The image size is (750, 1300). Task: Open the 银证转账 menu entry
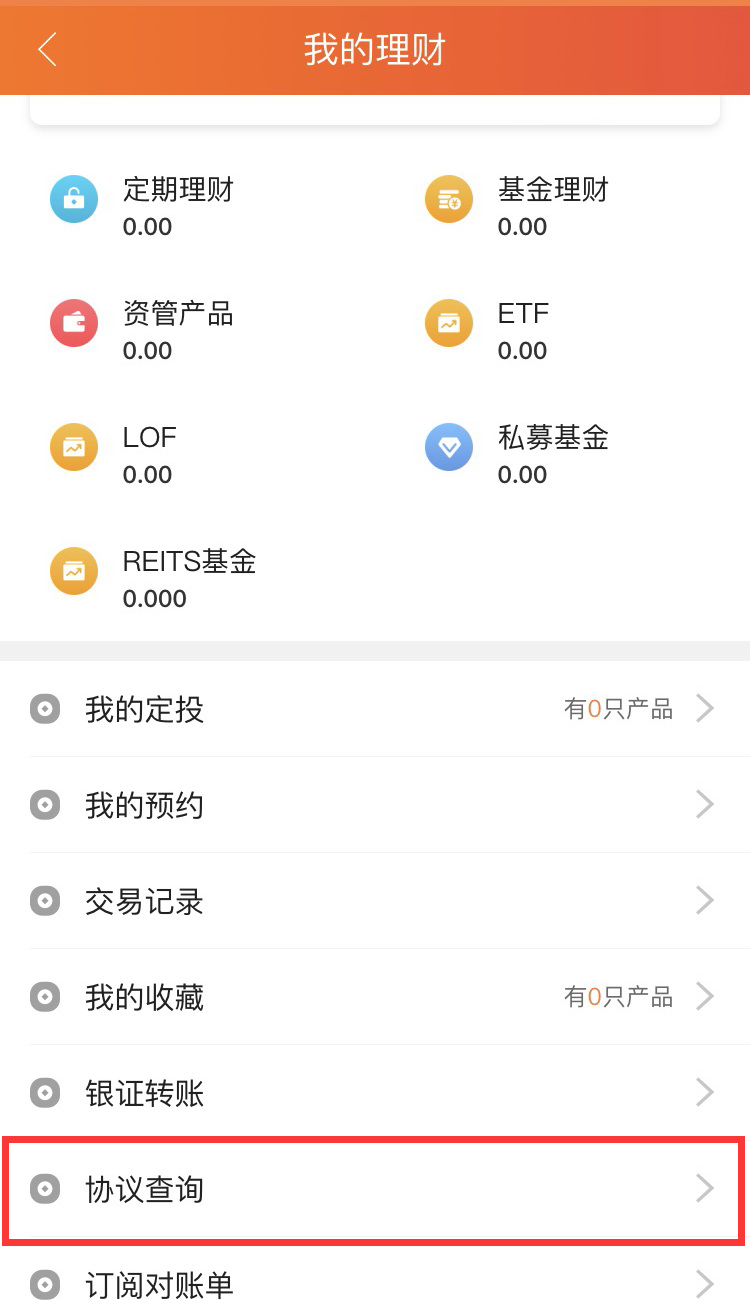(145, 1093)
